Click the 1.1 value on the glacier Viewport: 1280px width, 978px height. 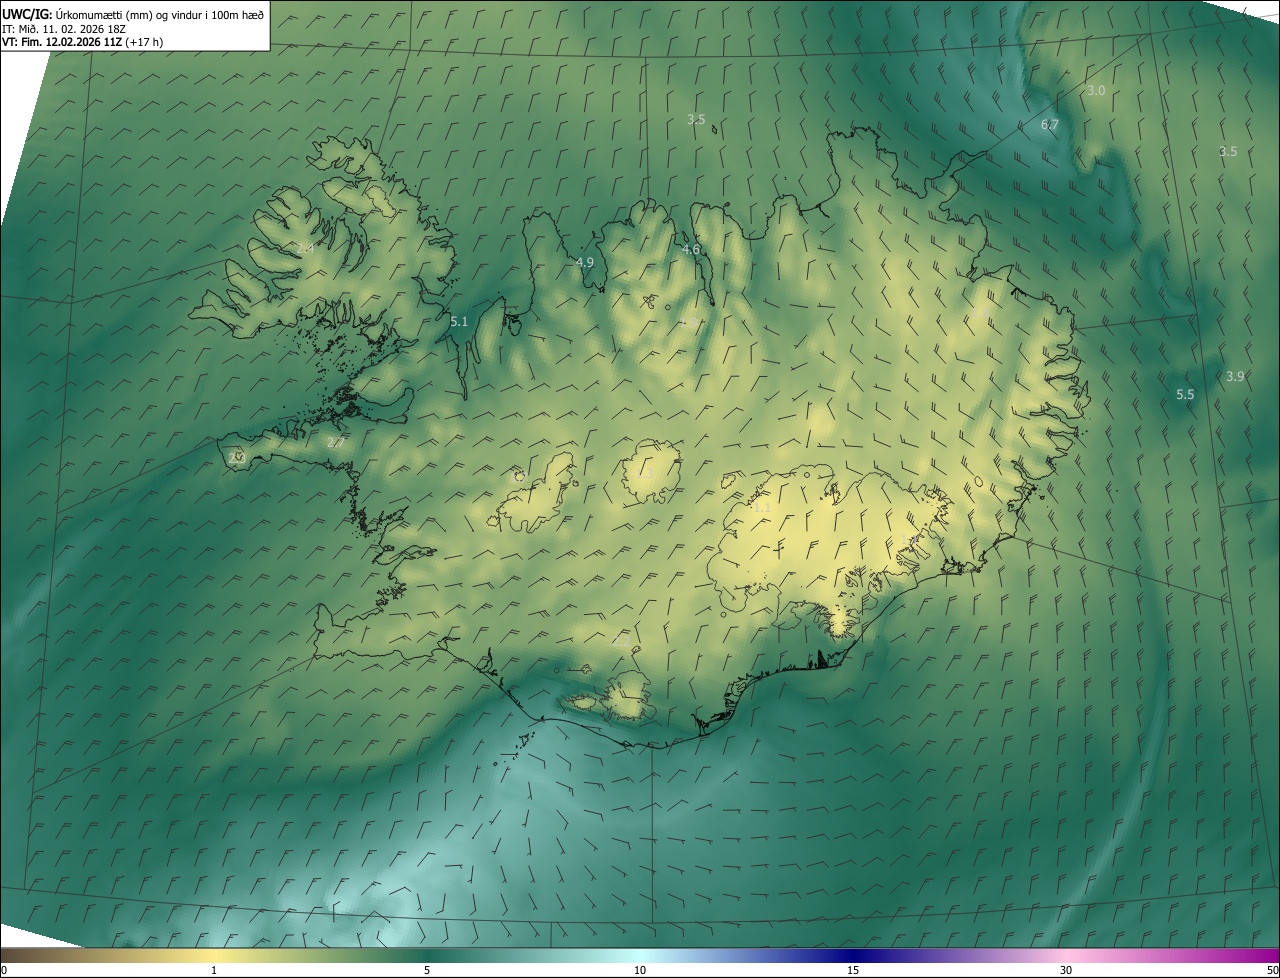(762, 508)
